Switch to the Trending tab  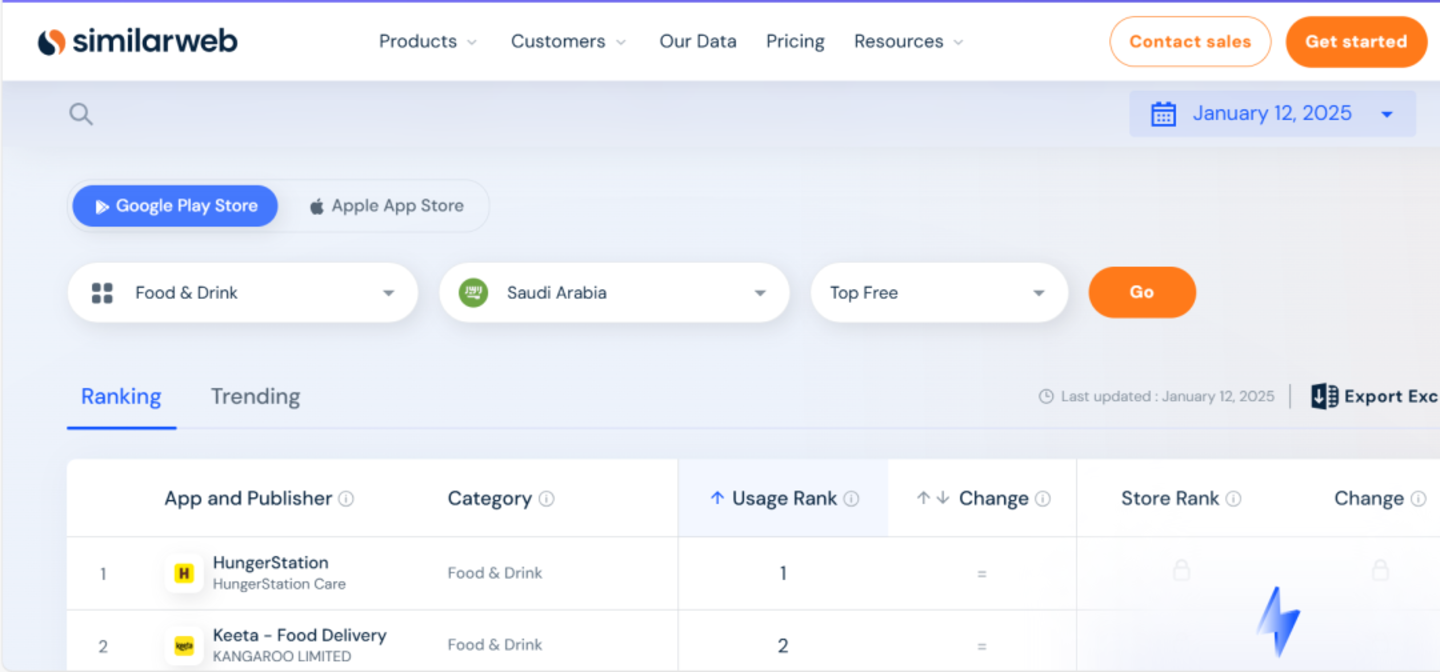[x=255, y=397]
